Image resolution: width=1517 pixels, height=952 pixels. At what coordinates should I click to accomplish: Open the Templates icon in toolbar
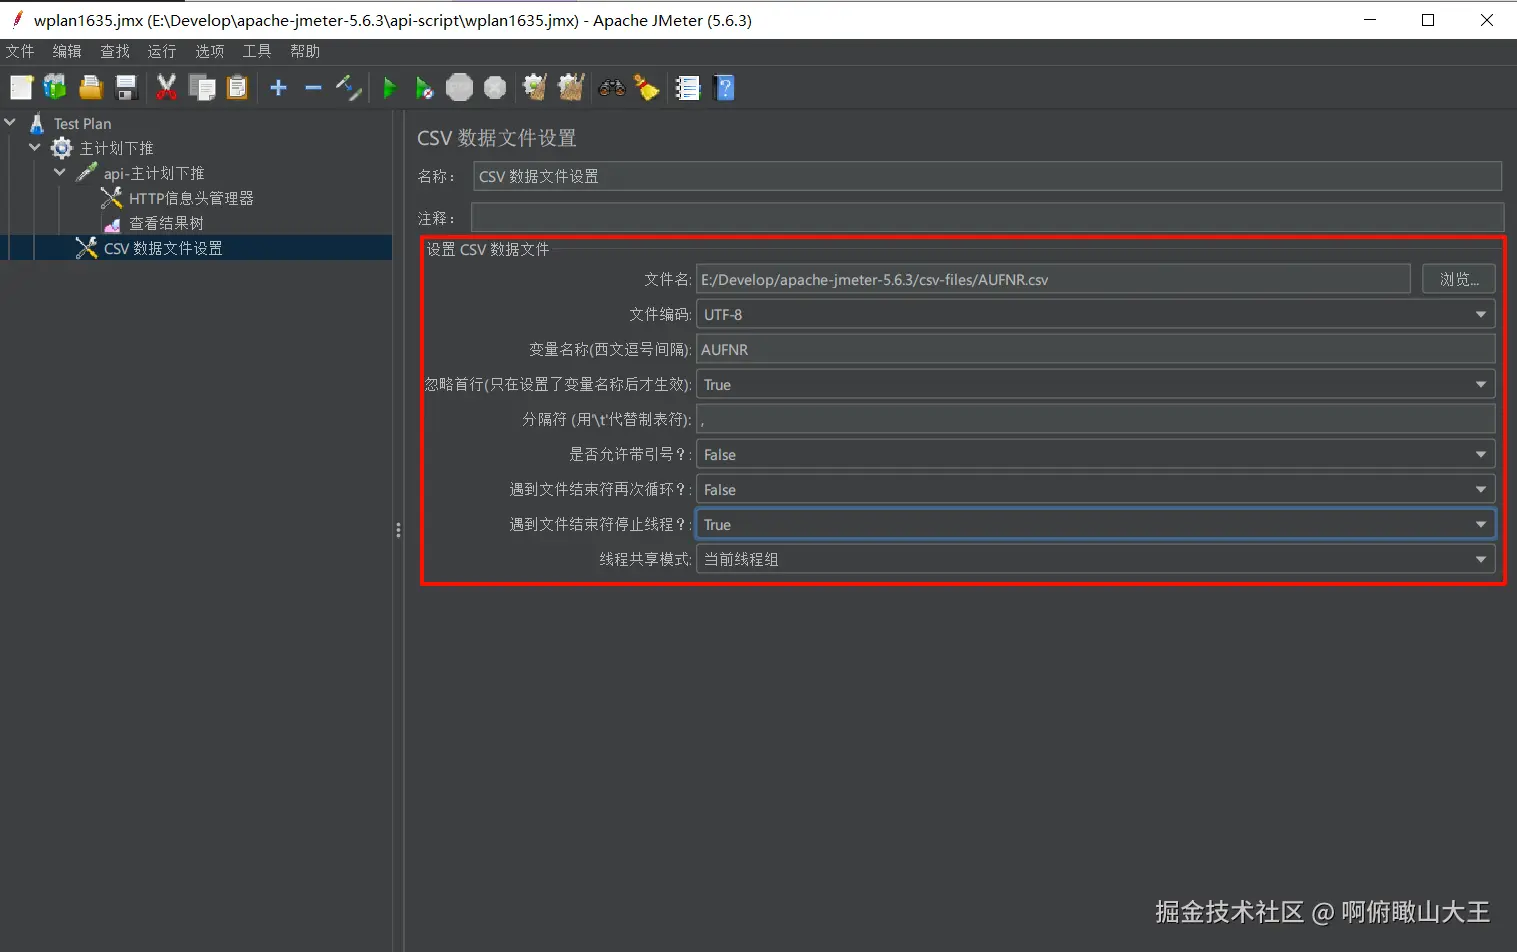[x=55, y=88]
